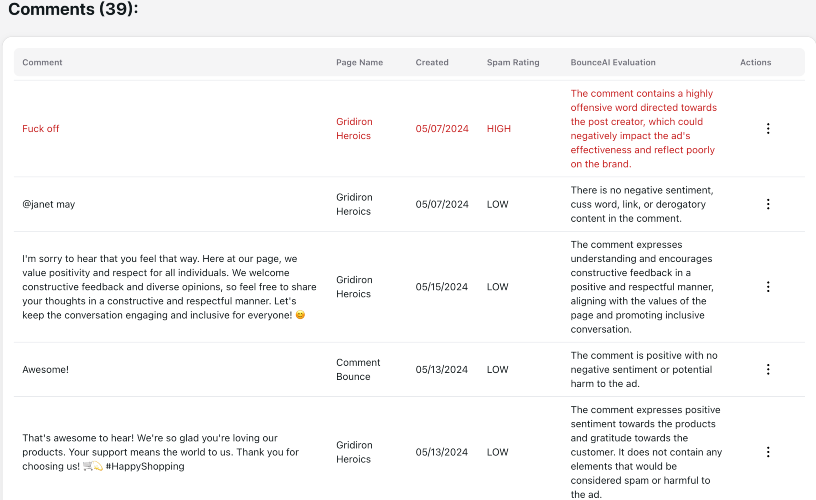Open actions menu for the HIGH spam comment
The image size is (816, 500).
point(768,129)
